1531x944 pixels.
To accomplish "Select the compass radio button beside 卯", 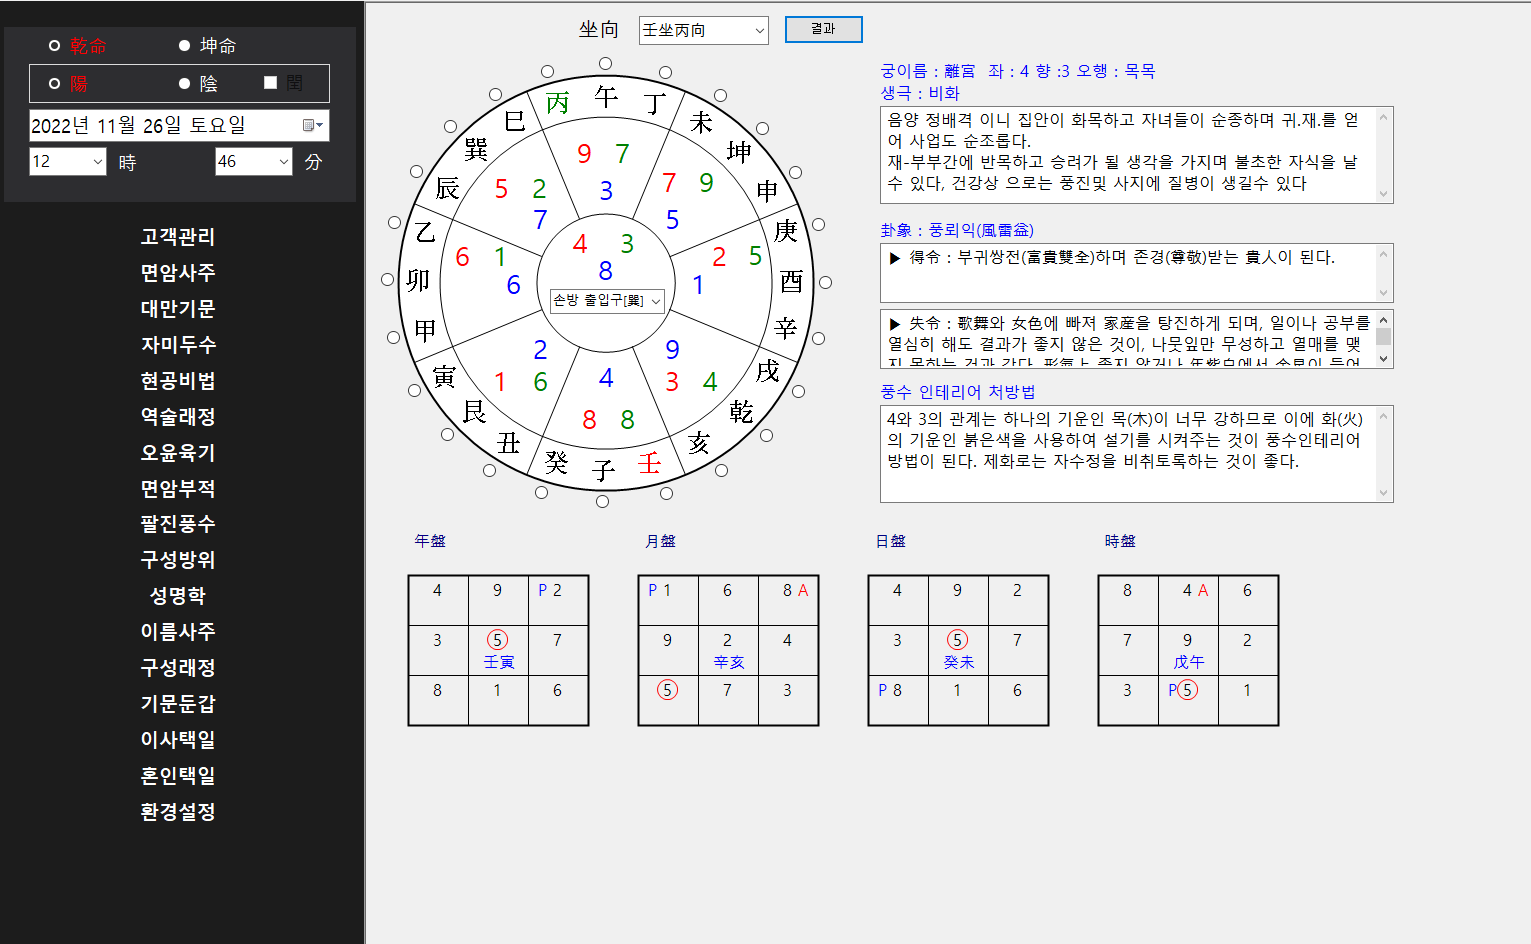I will (387, 280).
